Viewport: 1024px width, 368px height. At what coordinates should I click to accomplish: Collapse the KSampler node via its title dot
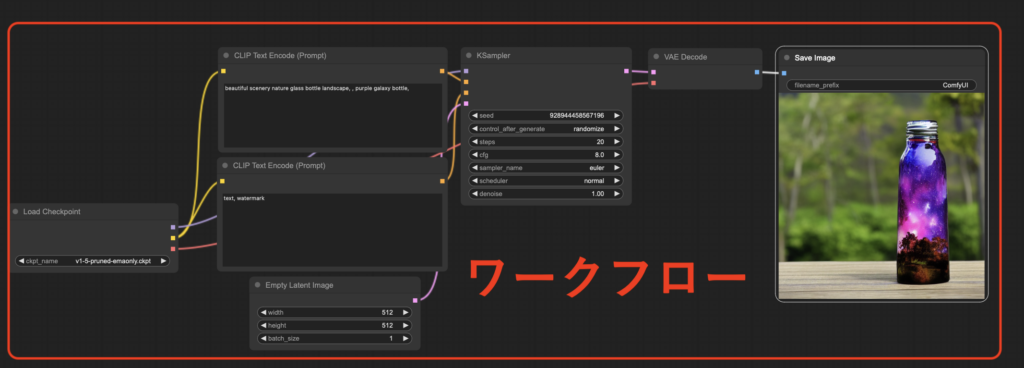[469, 56]
